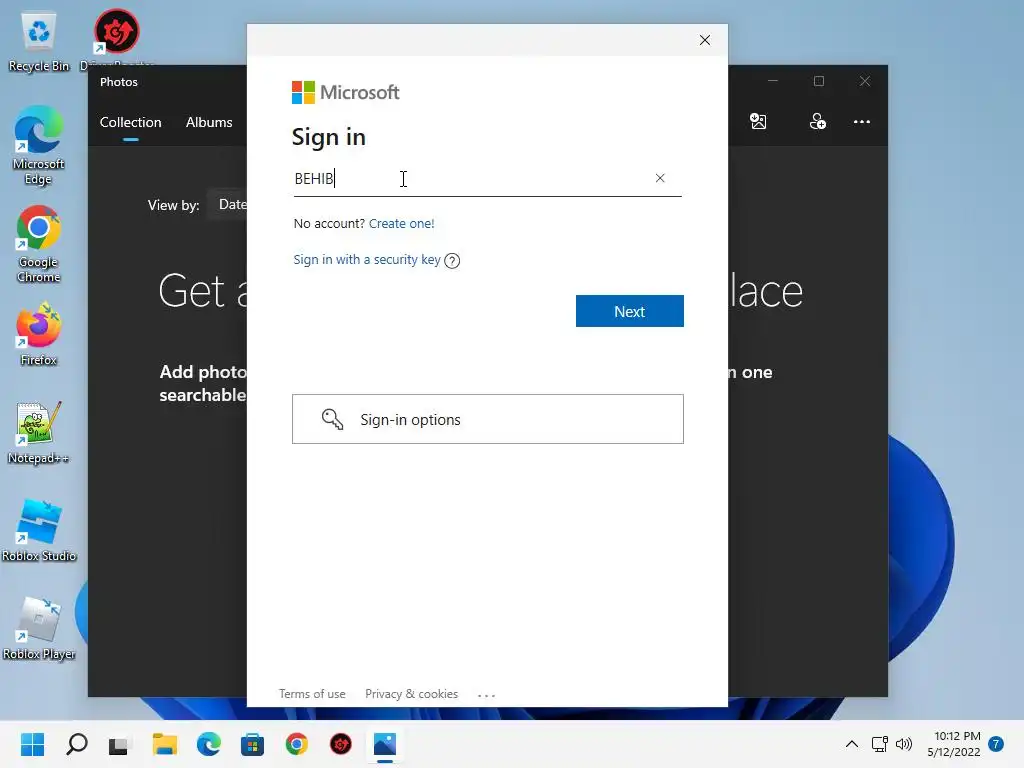The image size is (1024, 768).
Task: Open Microsoft Store from taskbar
Action: 252,744
